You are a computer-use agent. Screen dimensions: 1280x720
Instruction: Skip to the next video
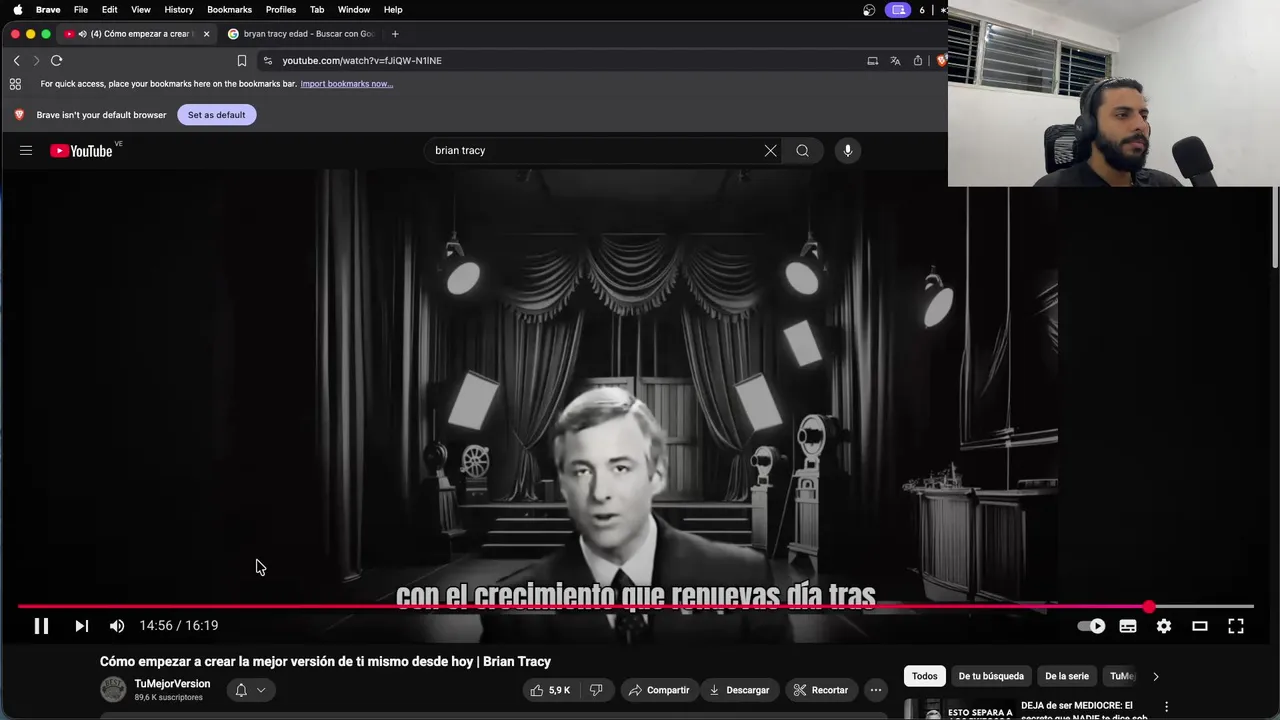tap(82, 626)
